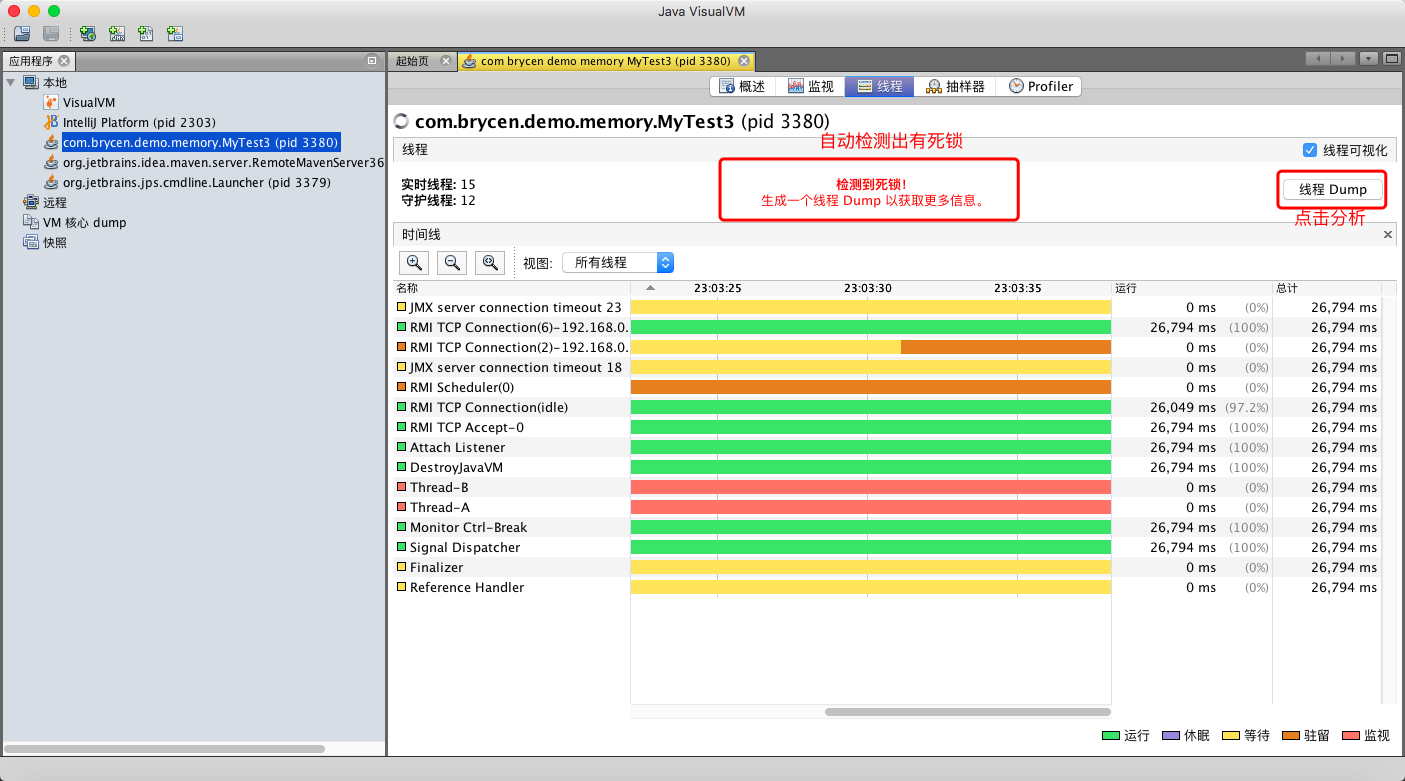Image resolution: width=1405 pixels, height=781 pixels.
Task: Click the zoom-to-fit timeline magnifier icon
Action: [490, 262]
